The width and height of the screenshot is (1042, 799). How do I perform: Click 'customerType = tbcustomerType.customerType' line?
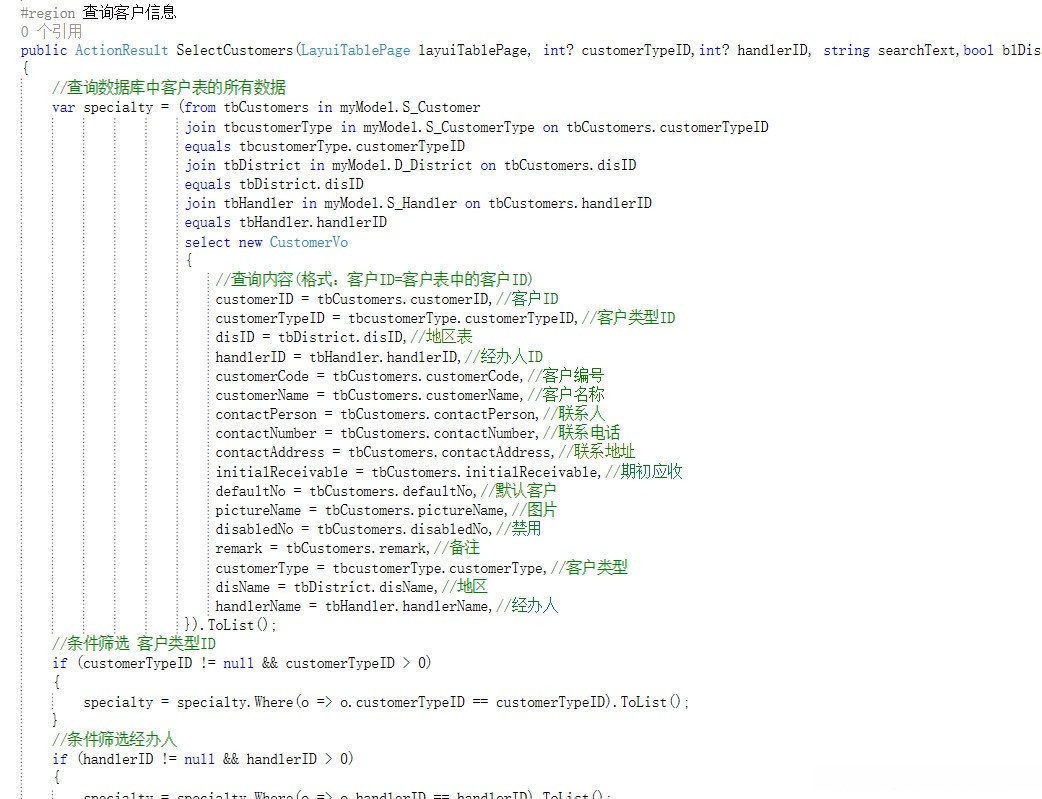[x=381, y=568]
